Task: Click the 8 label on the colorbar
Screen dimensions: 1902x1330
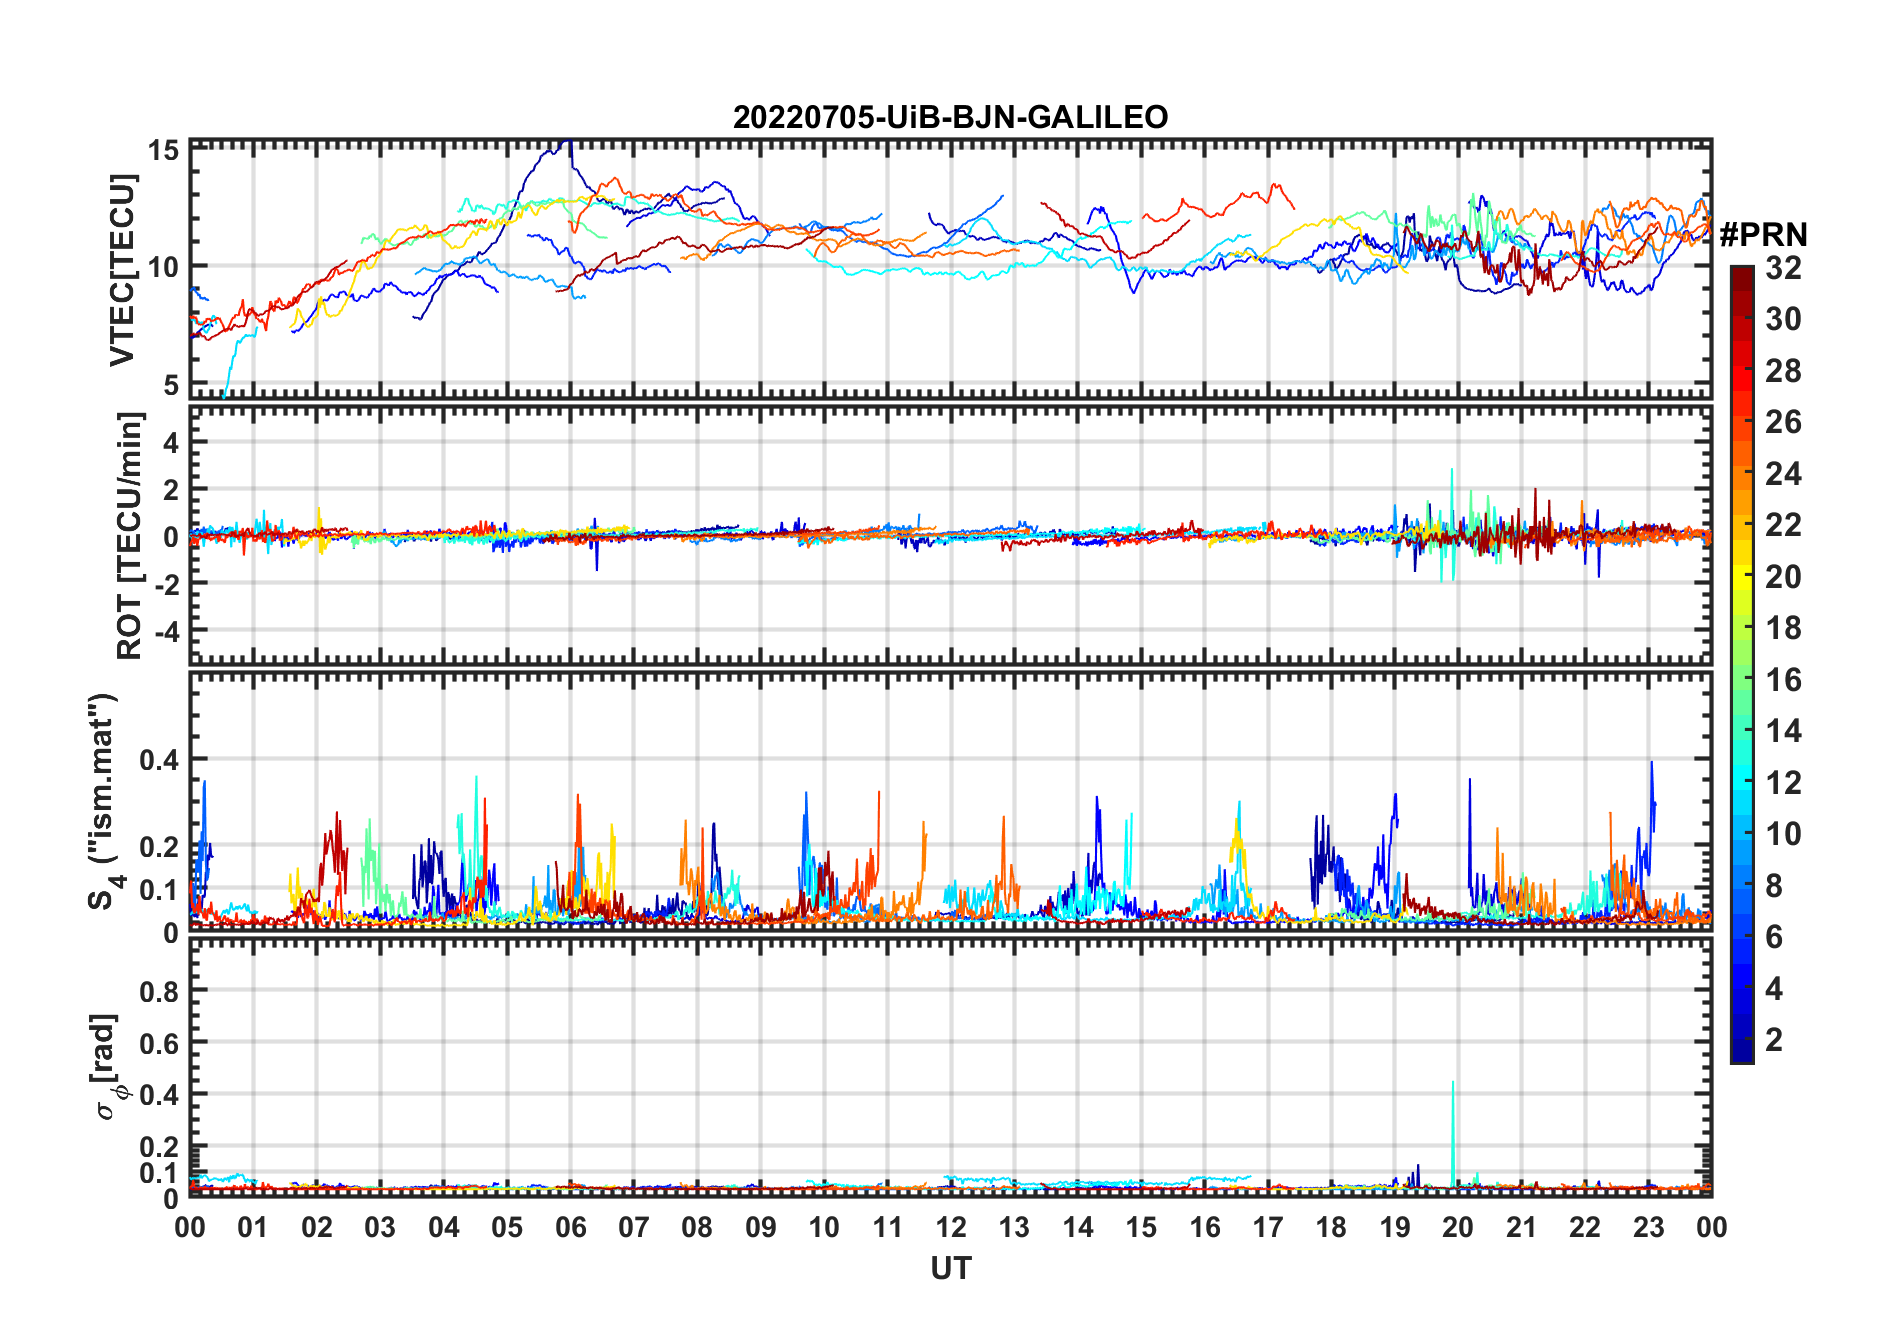Action: coord(1774,886)
